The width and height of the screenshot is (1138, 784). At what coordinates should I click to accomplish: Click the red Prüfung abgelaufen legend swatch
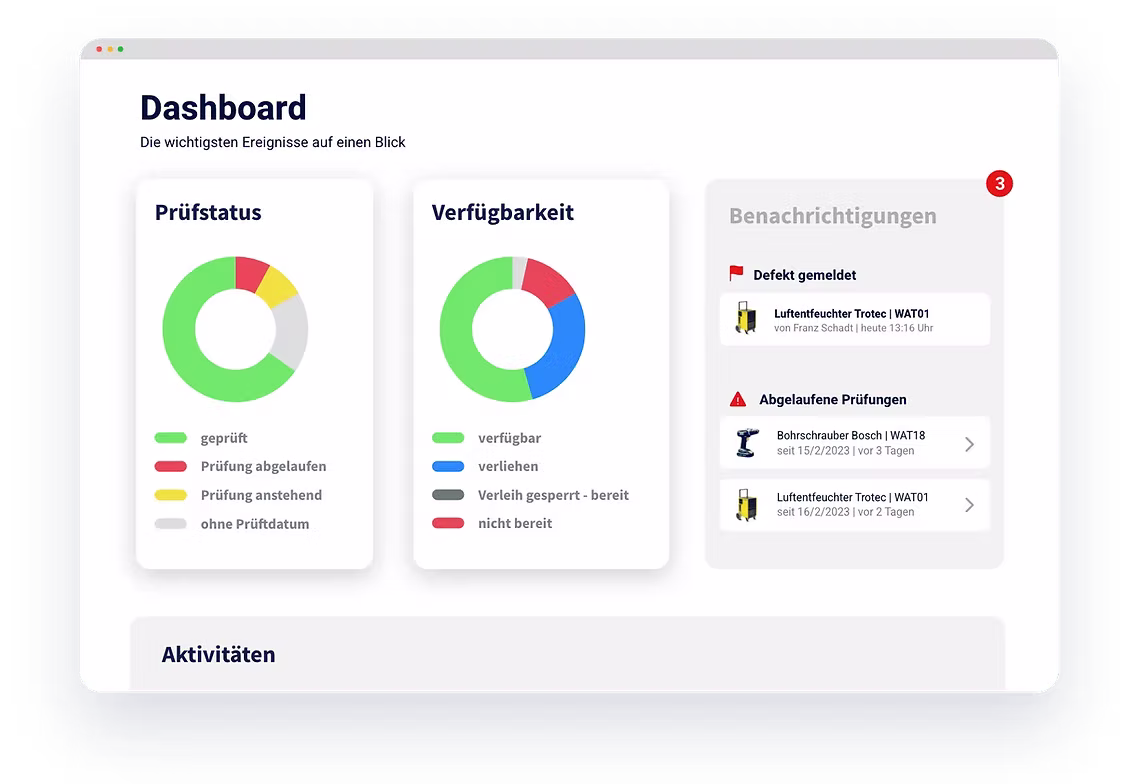pyautogui.click(x=171, y=466)
